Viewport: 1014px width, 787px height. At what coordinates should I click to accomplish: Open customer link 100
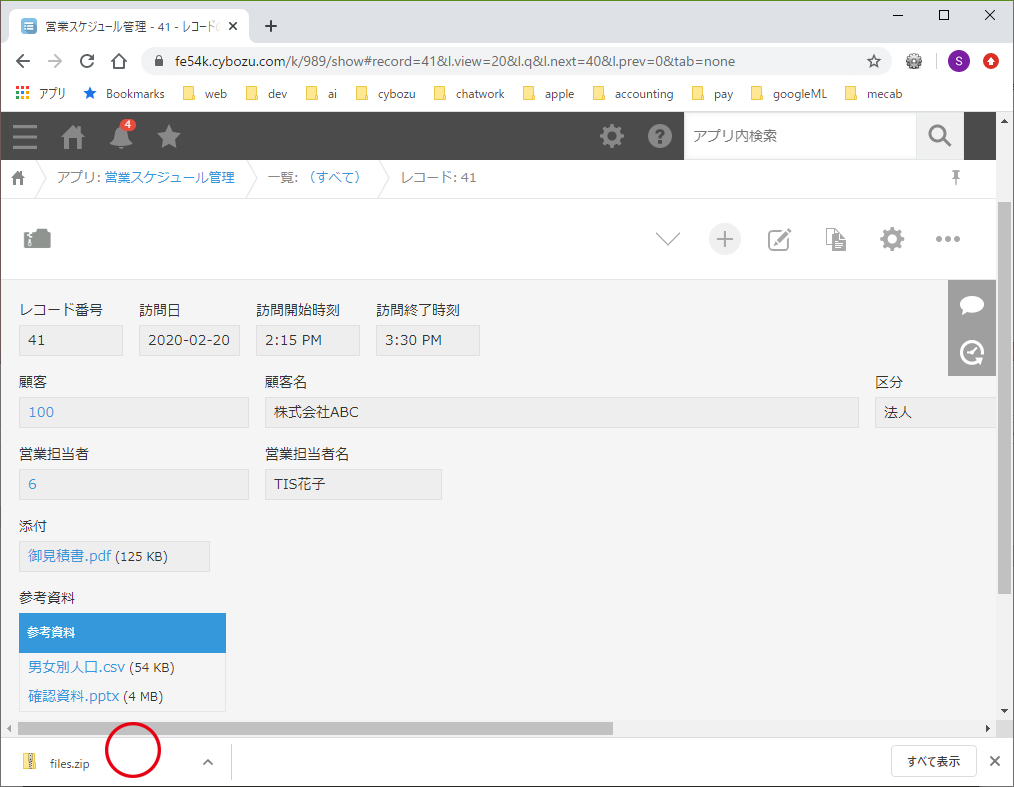click(41, 412)
